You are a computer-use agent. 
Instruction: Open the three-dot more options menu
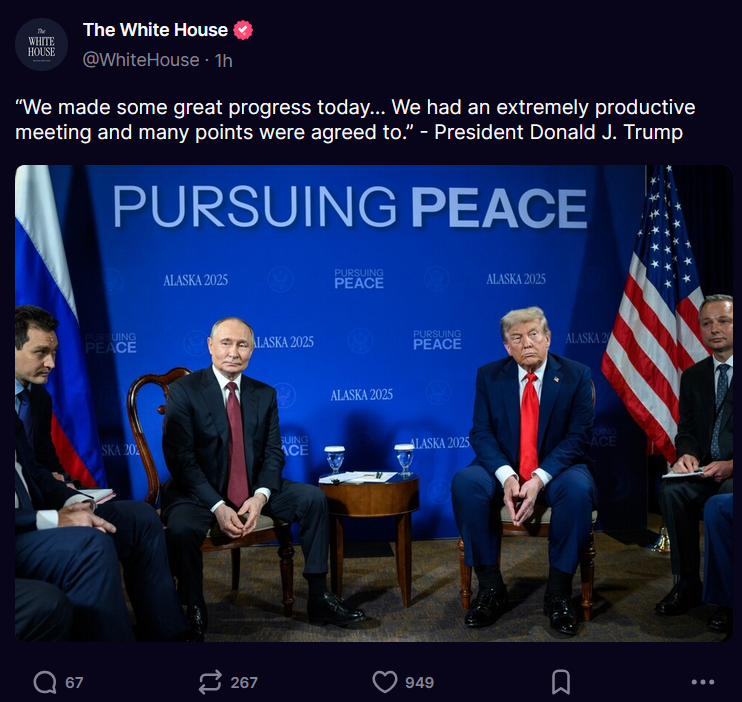[703, 682]
